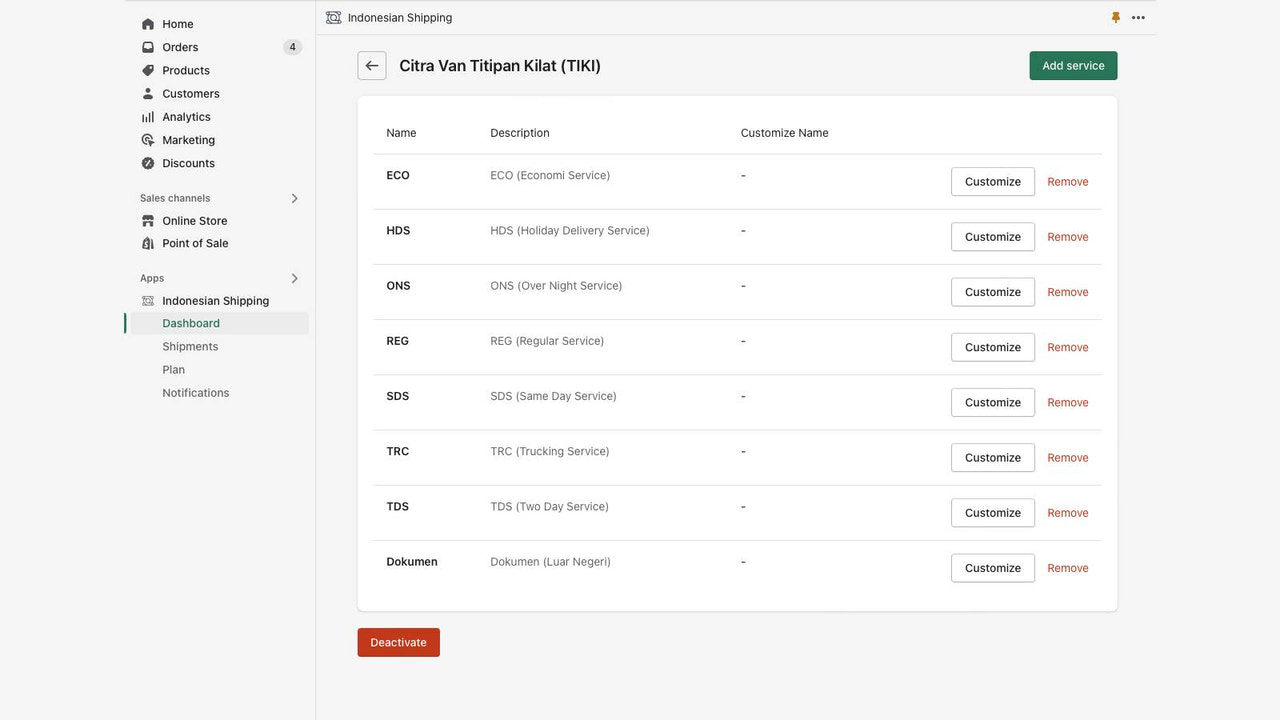Click 'REG (Regular Service)' description
The image size is (1280, 720).
[547, 341]
